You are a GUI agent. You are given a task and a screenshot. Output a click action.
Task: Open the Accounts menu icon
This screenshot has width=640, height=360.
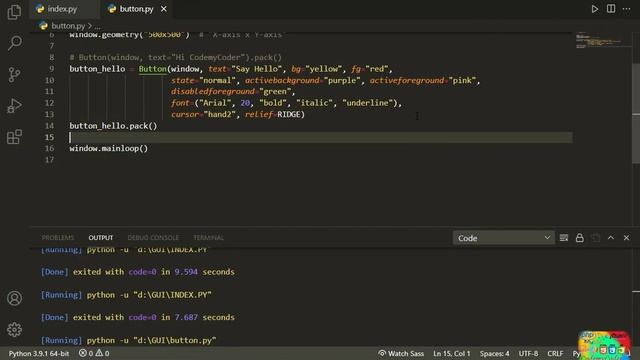click(x=14, y=298)
